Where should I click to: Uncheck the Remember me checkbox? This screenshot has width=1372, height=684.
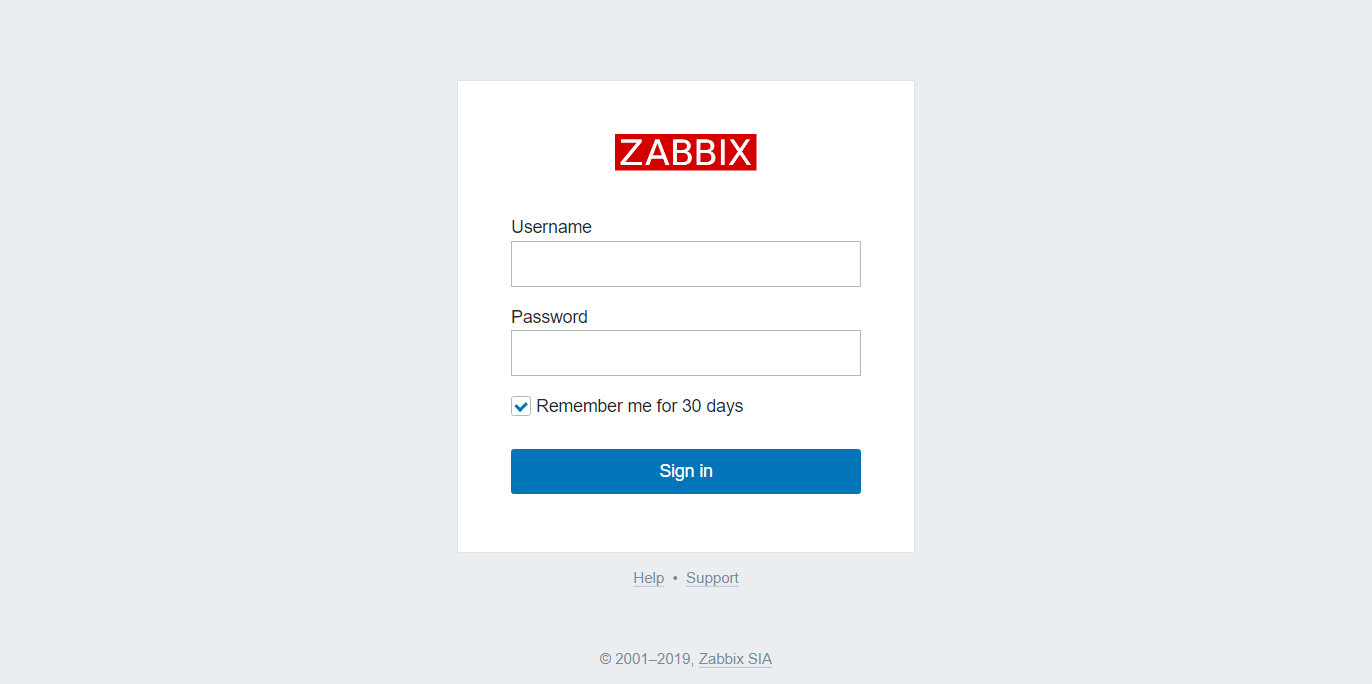coord(521,406)
